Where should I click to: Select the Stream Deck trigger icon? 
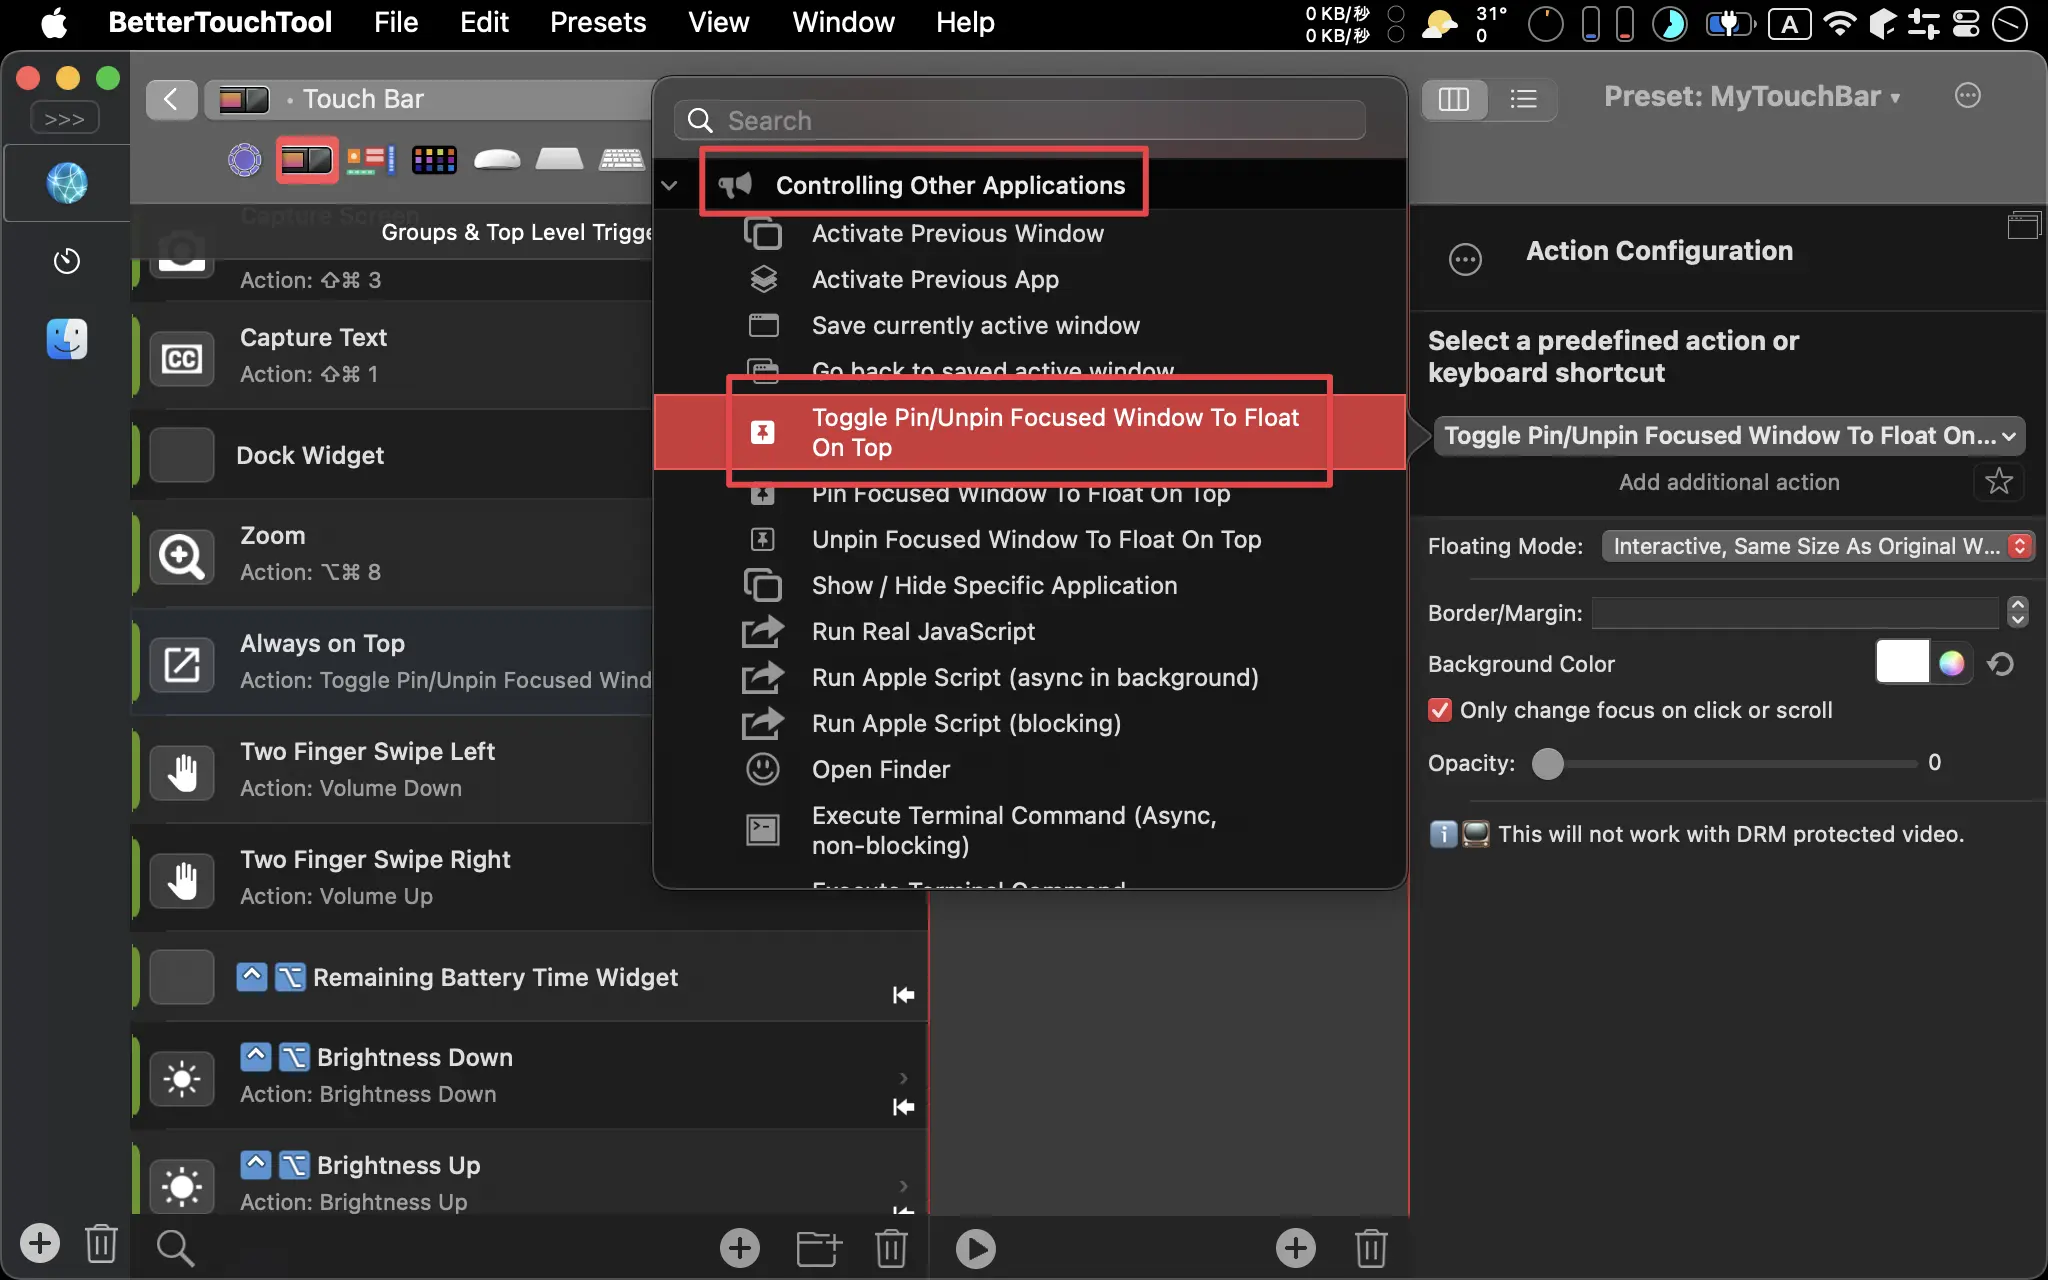click(x=434, y=159)
